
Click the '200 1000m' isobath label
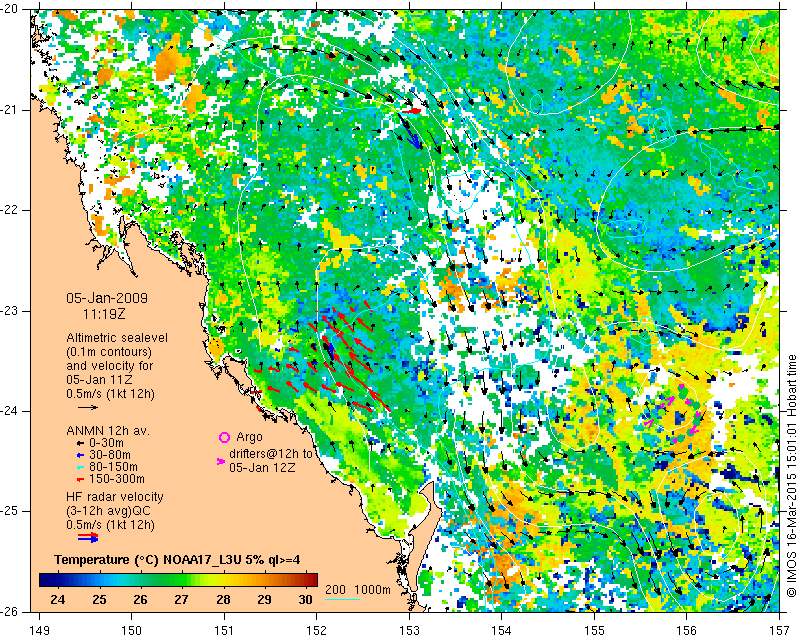tap(358, 590)
